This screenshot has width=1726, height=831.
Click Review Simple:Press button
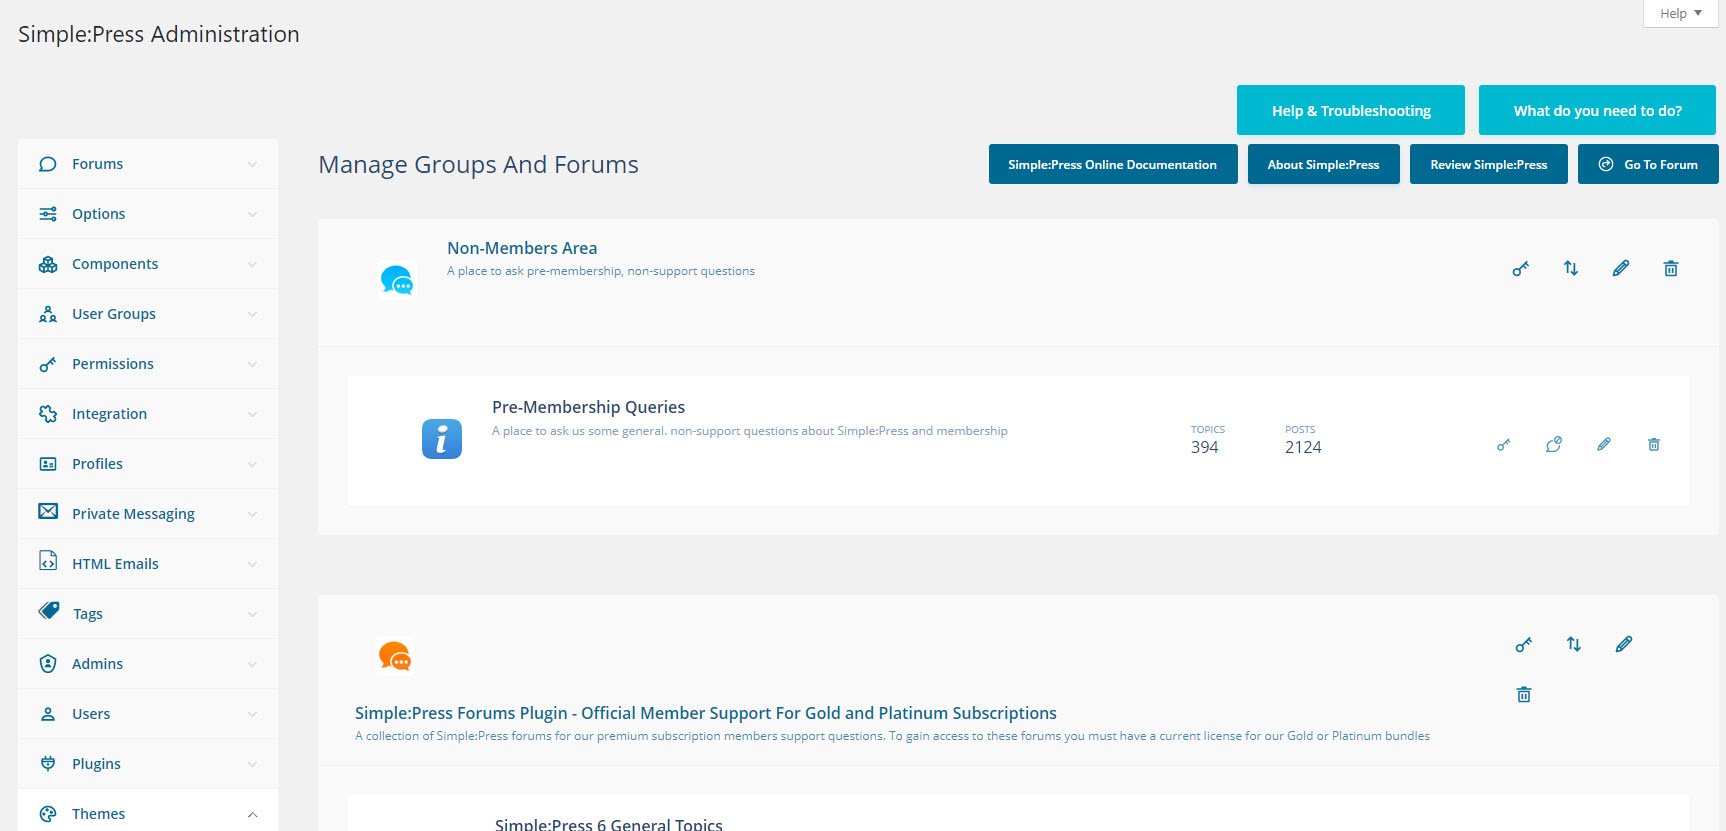[1489, 164]
